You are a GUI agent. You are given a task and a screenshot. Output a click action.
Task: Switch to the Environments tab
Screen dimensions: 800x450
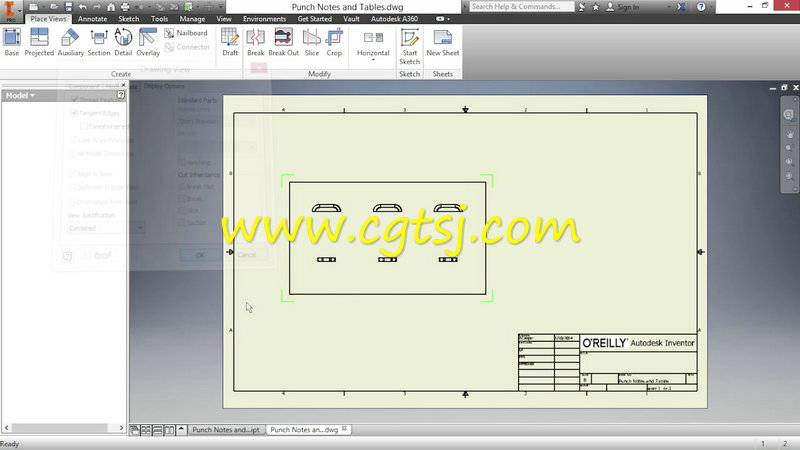[264, 19]
